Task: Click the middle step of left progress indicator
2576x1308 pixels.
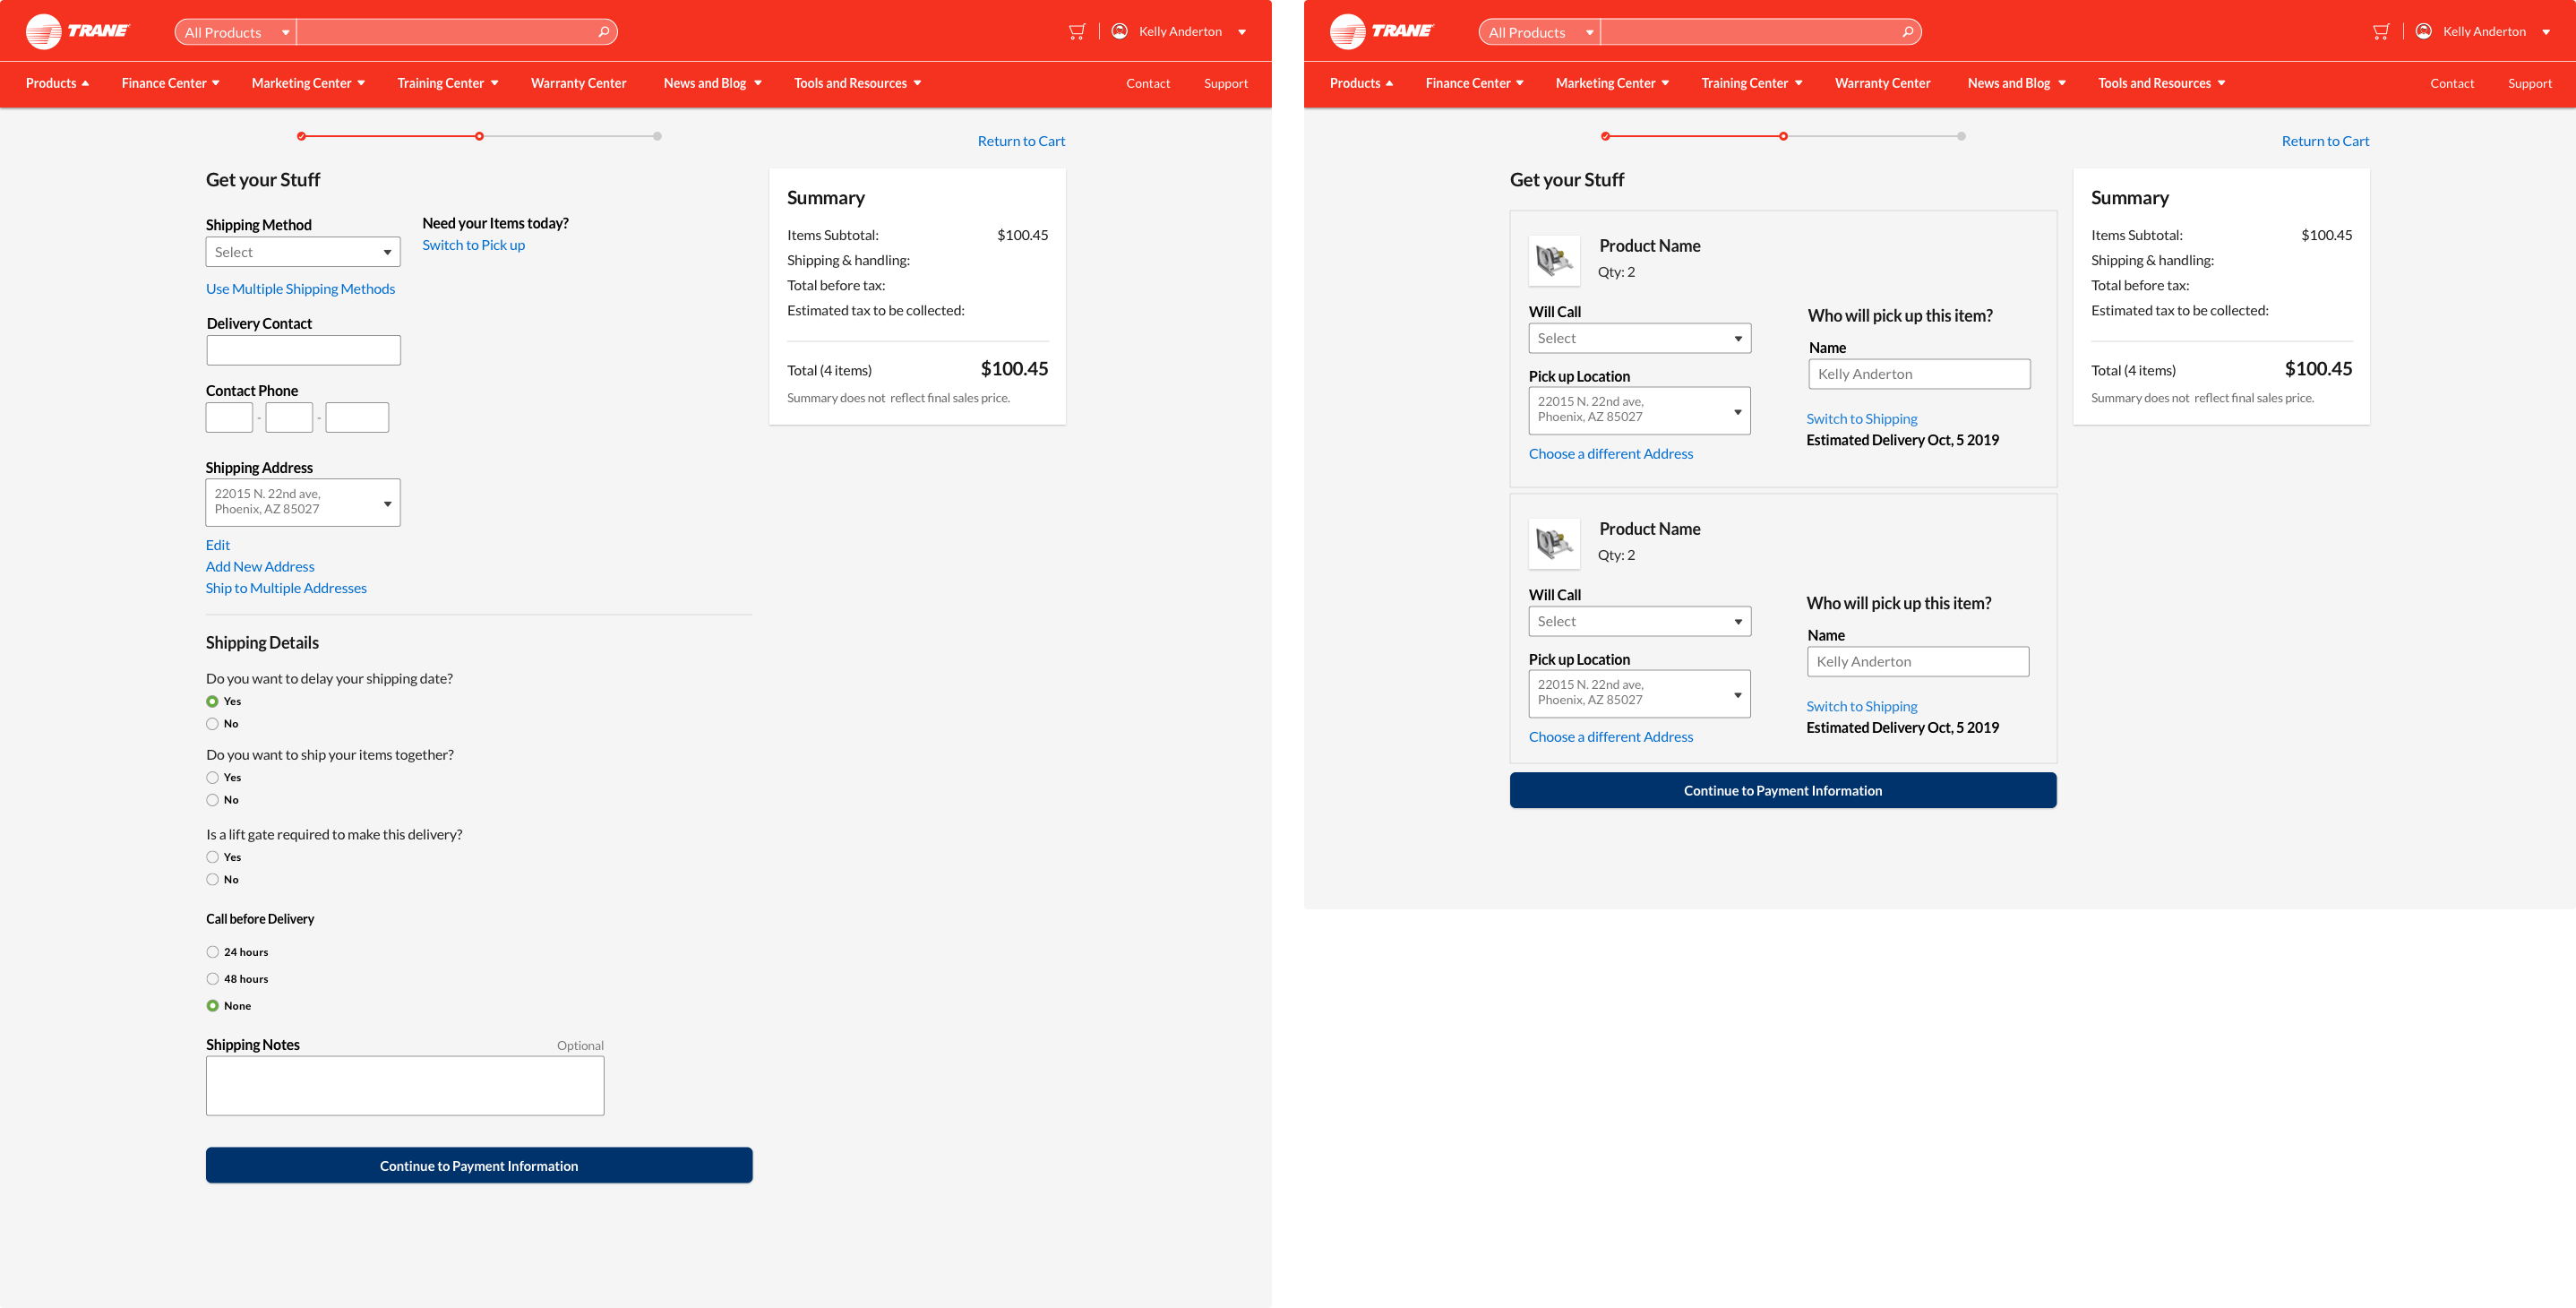Action: (479, 136)
